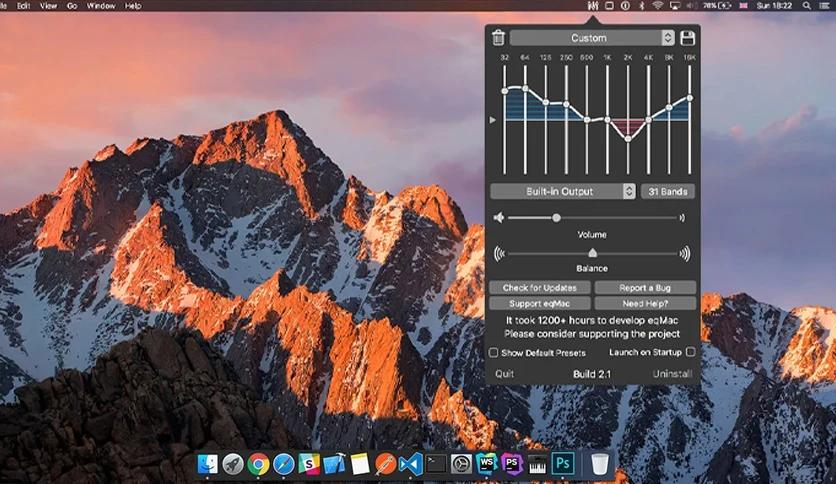Enable the Launch on Startup checkbox
This screenshot has height=484, width=836.
coord(690,352)
